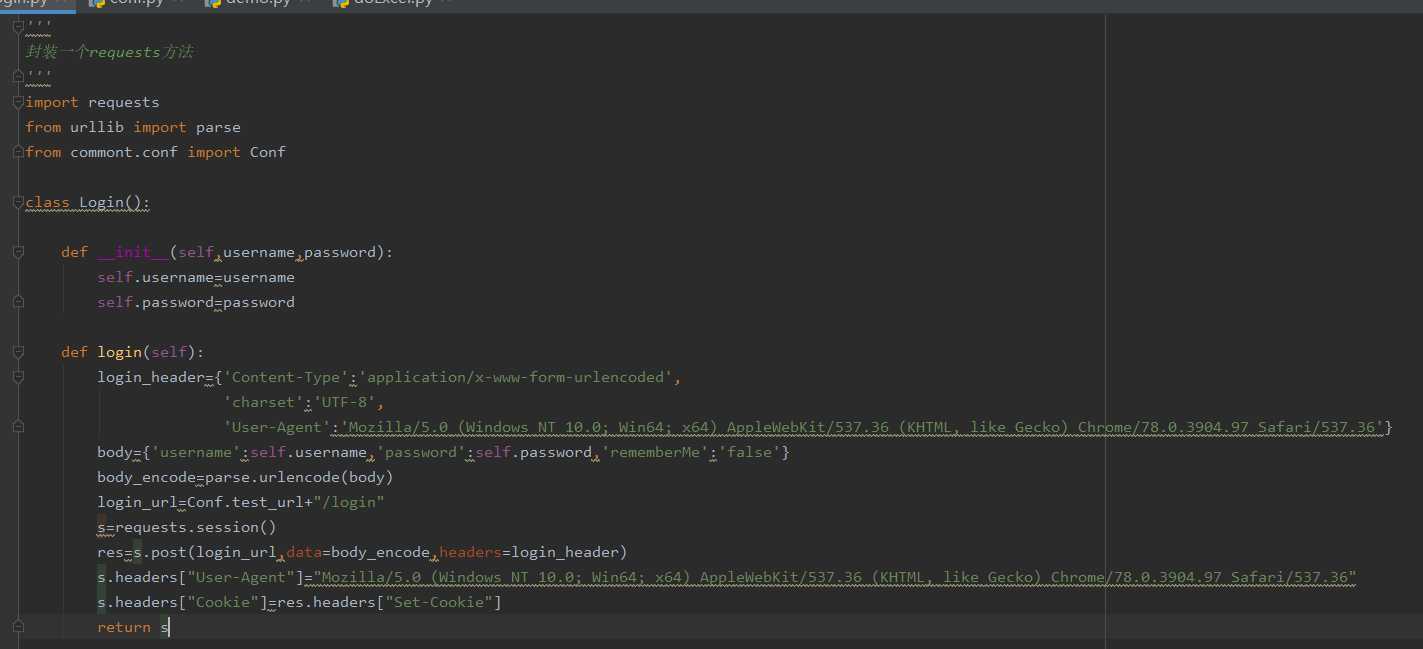Click 'Safari/537.36' in the s.headers User-Agent line
Screen dimensions: 1423x649
pyautogui.click(x=1289, y=577)
